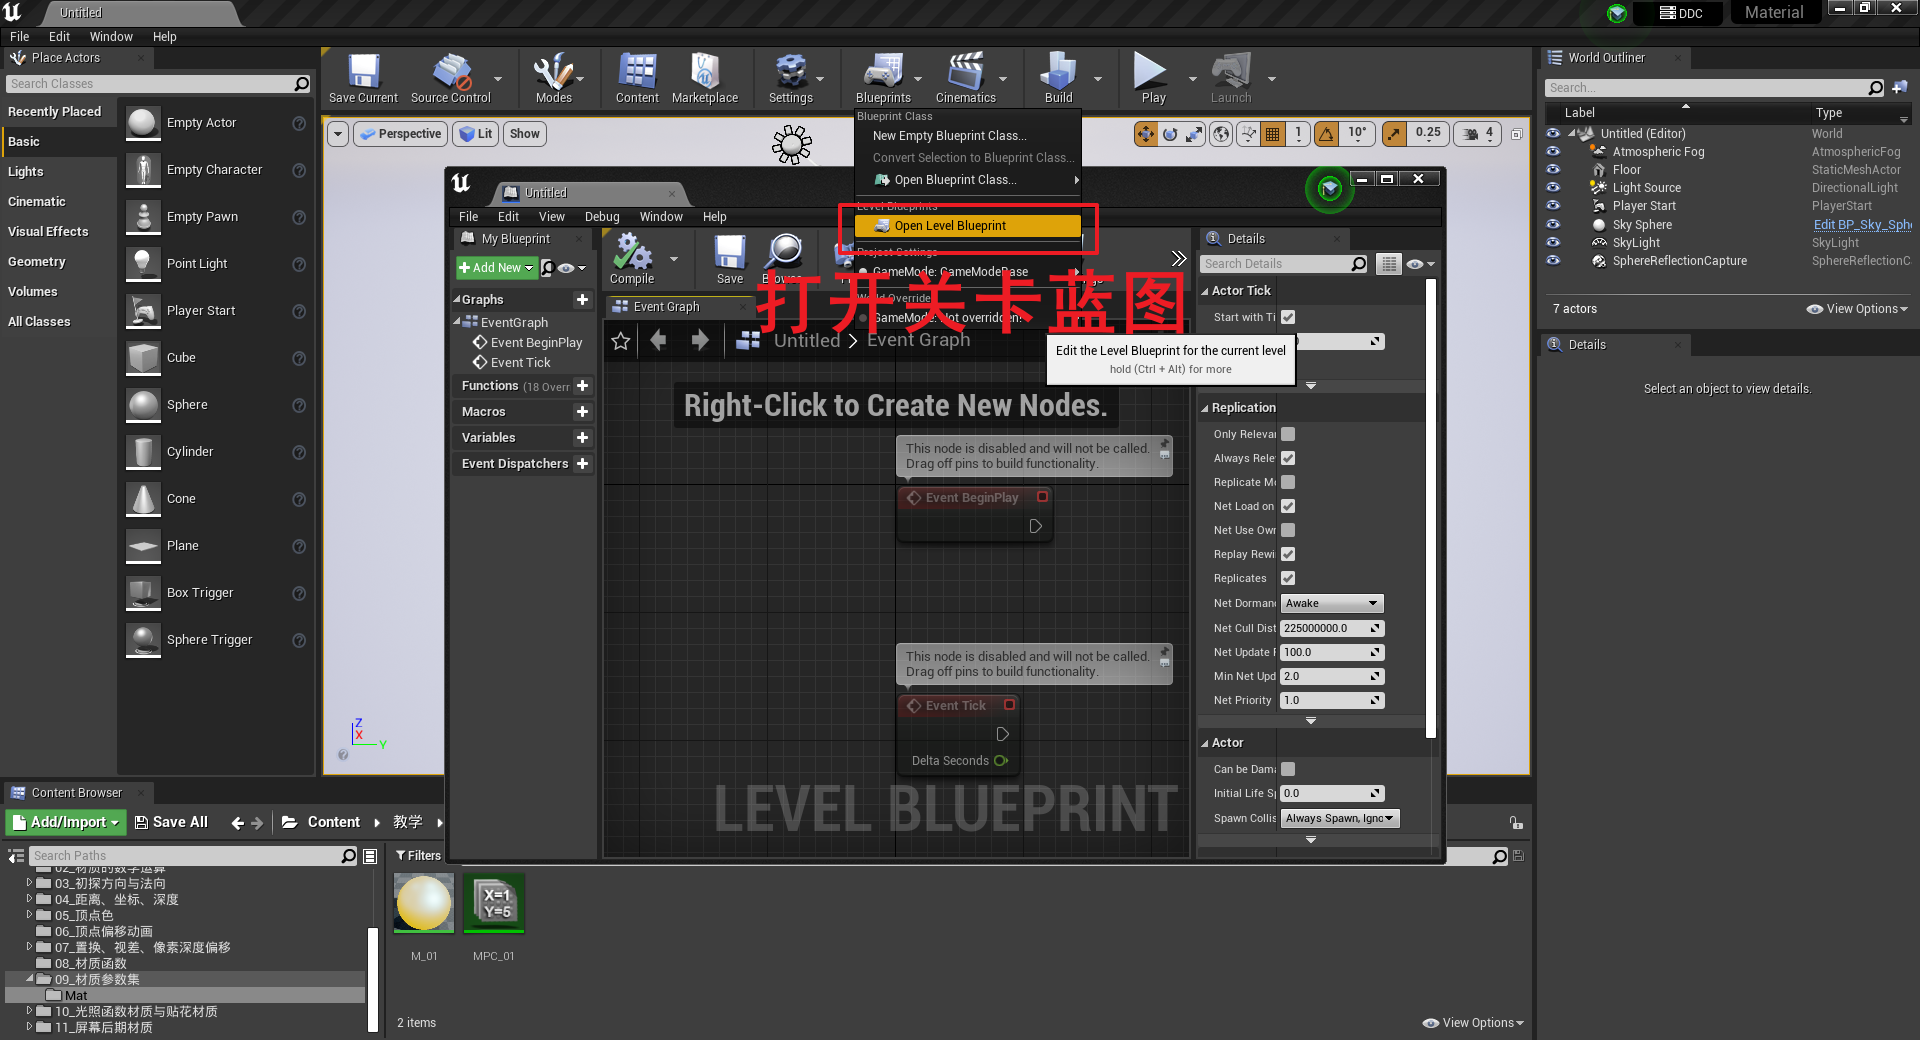Toggle the Replicates checkbox
This screenshot has width=1920, height=1040.
1287,578
